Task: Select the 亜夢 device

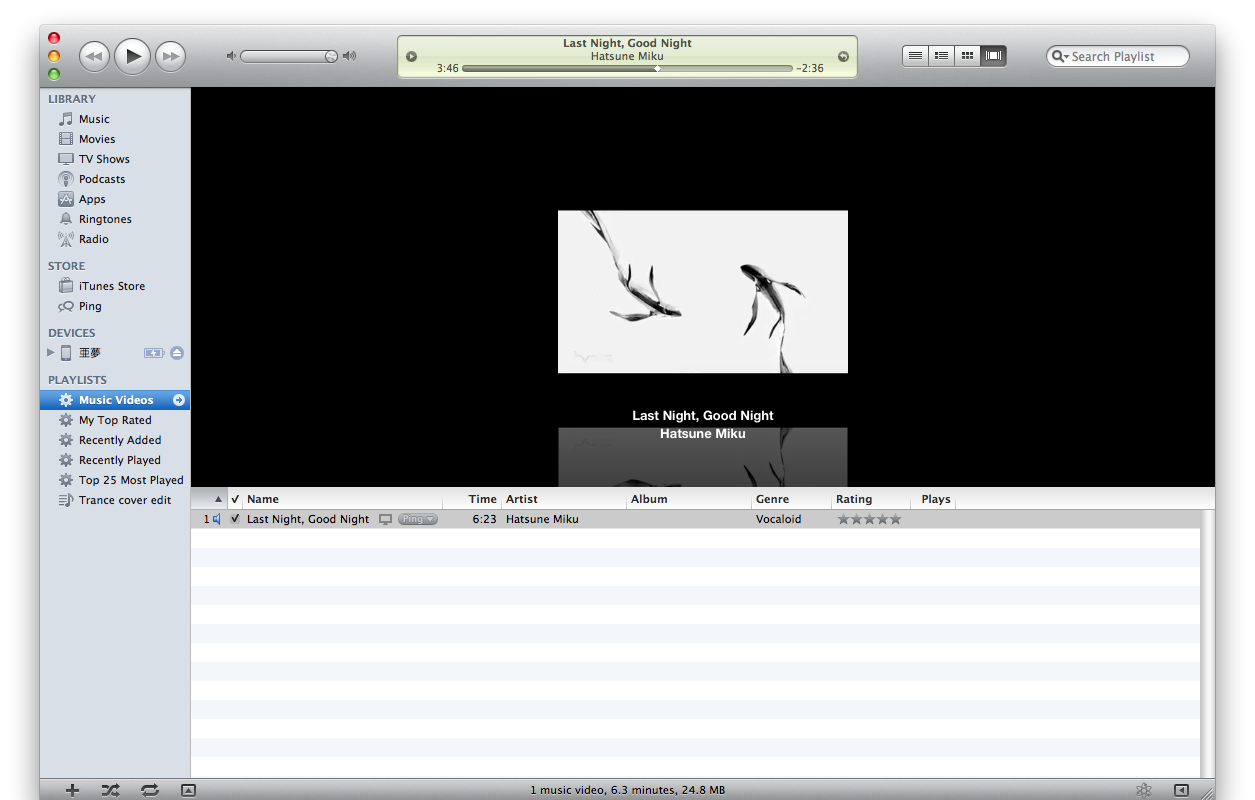Action: 90,353
